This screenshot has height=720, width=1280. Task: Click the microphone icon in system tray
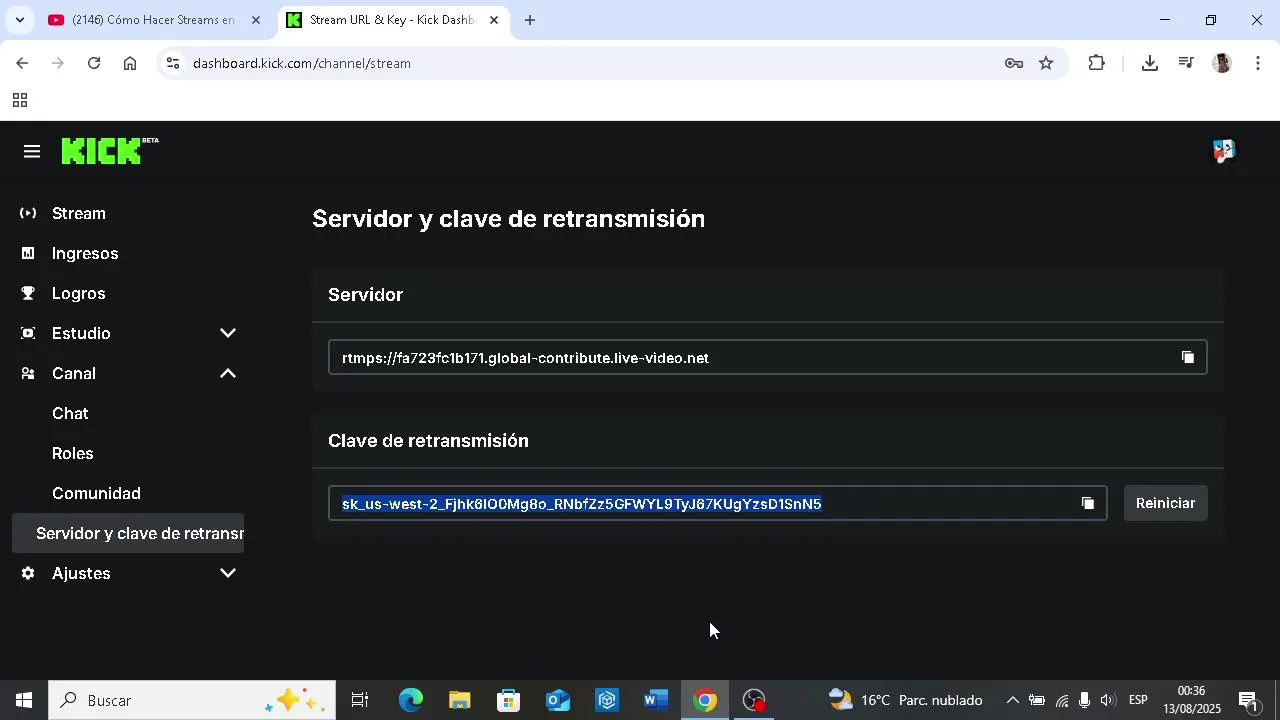(x=1084, y=700)
